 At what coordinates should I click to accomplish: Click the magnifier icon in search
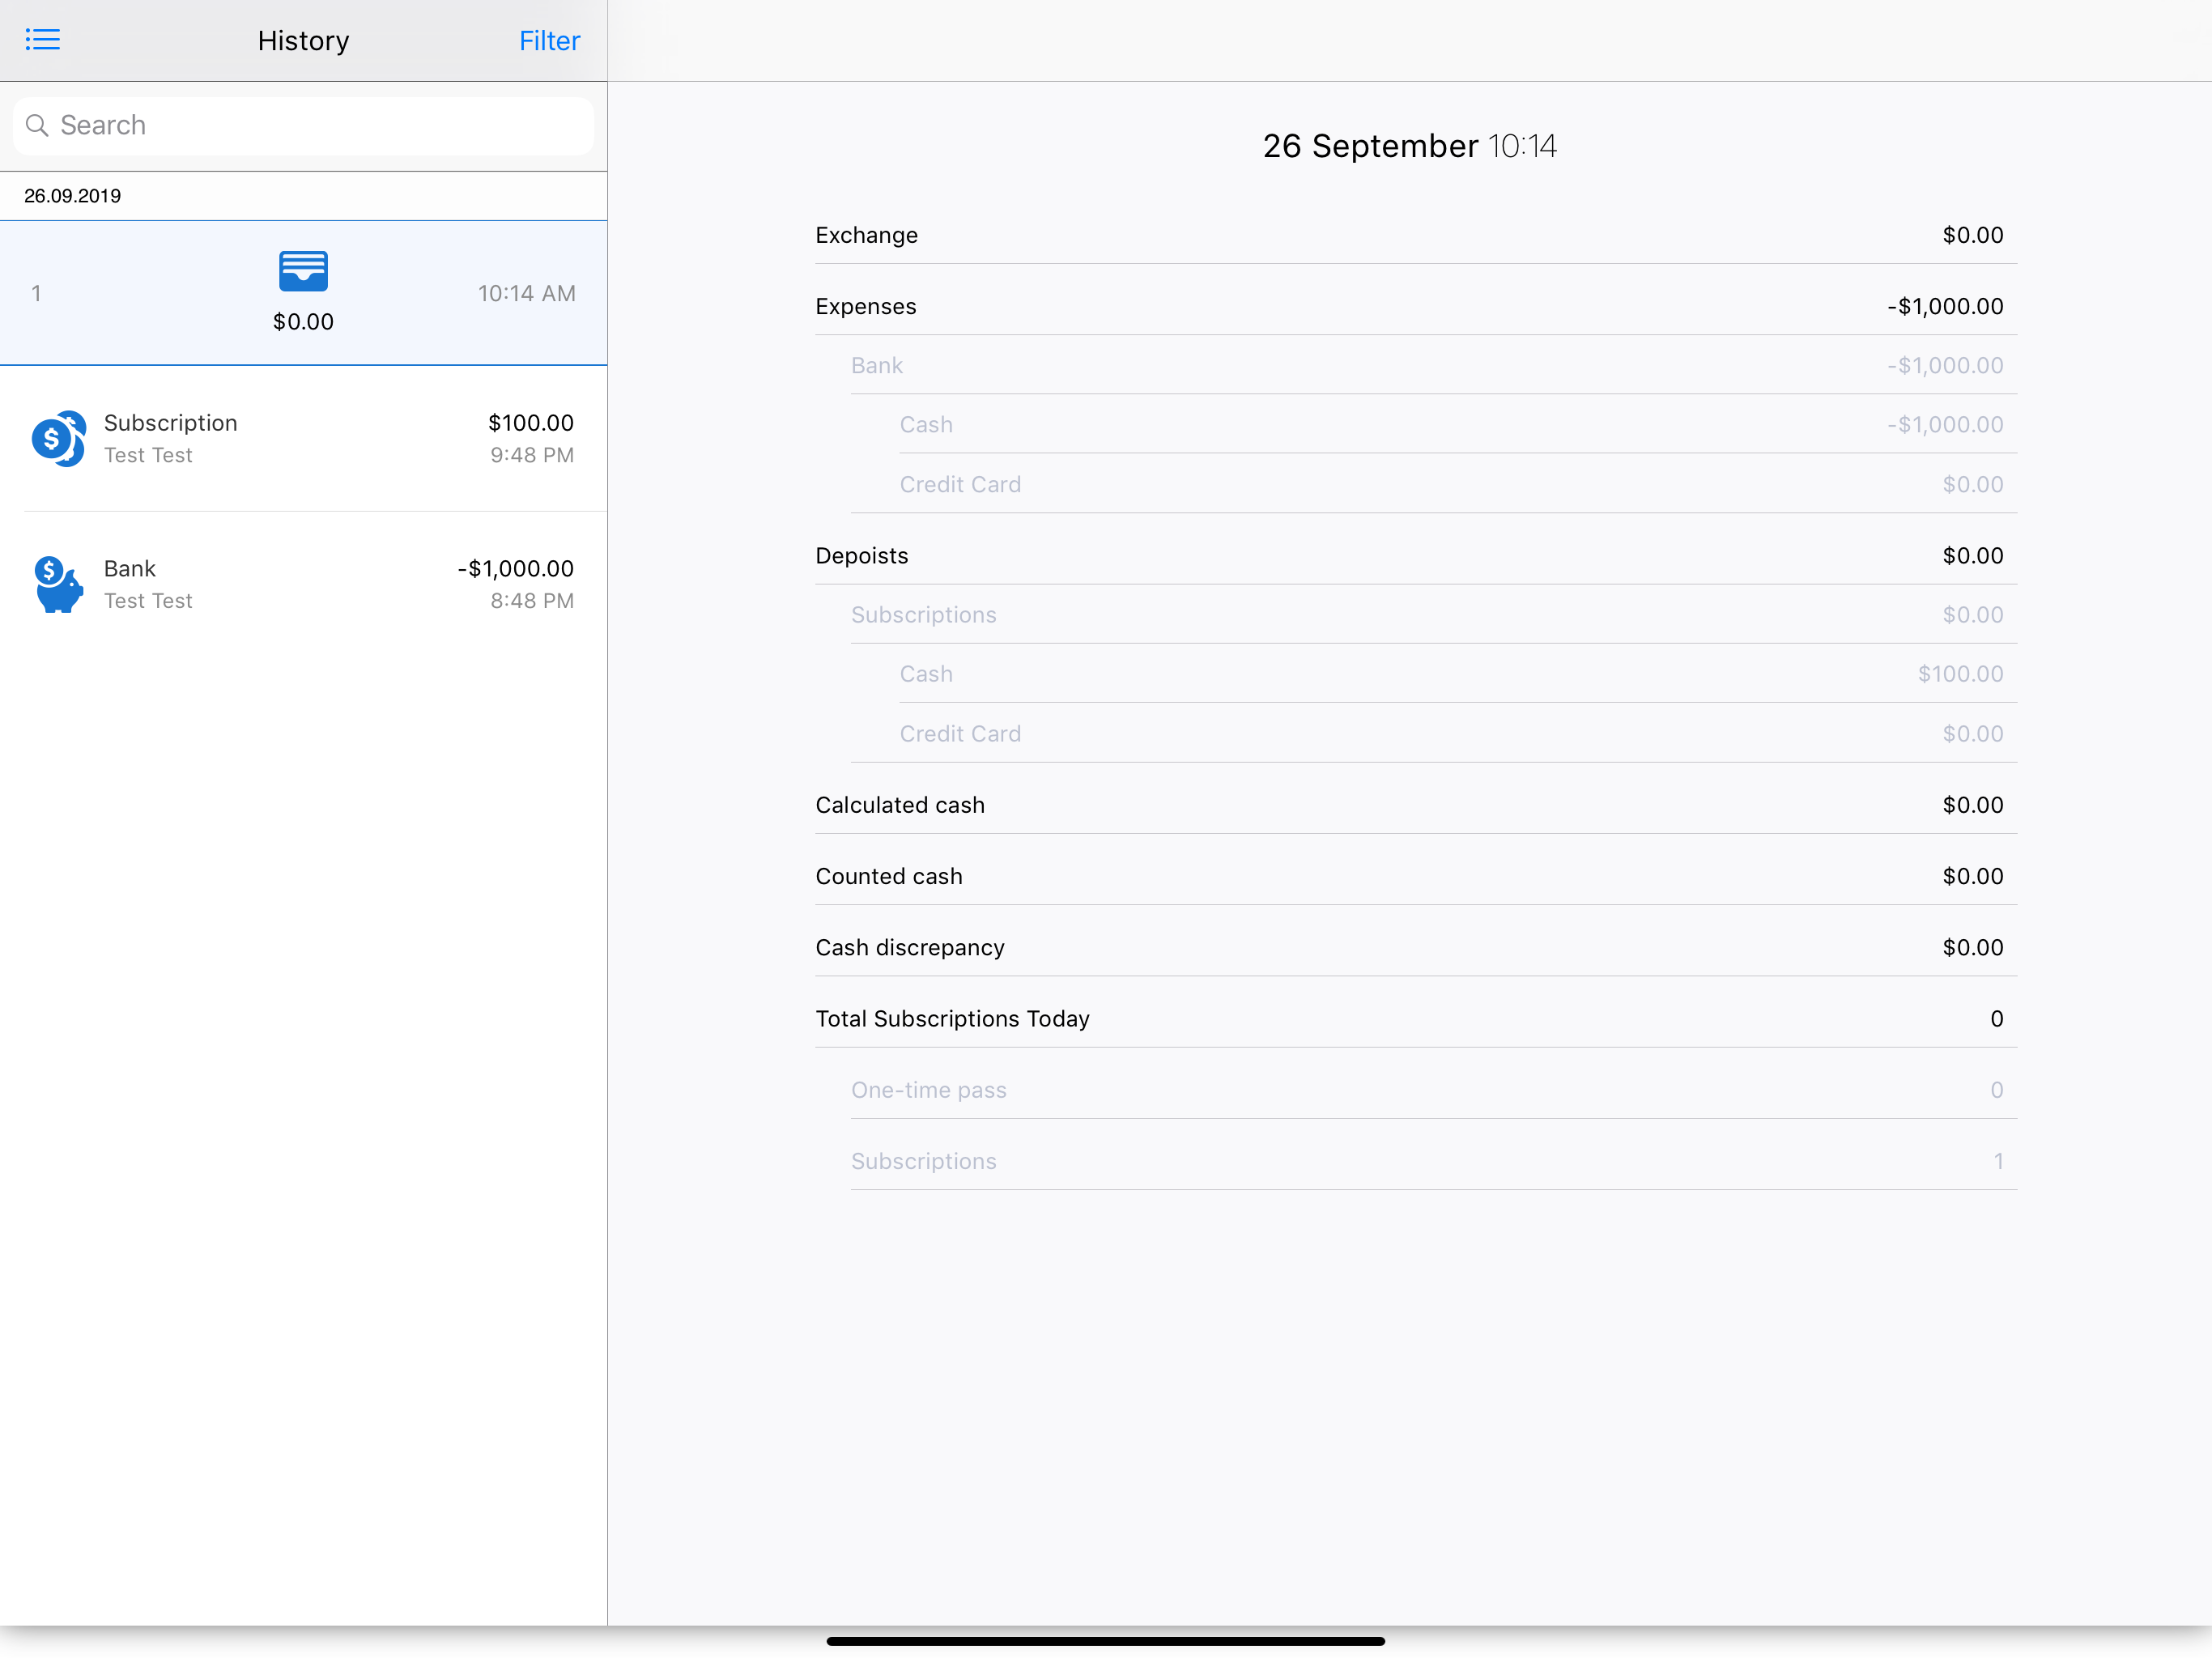tap(37, 125)
